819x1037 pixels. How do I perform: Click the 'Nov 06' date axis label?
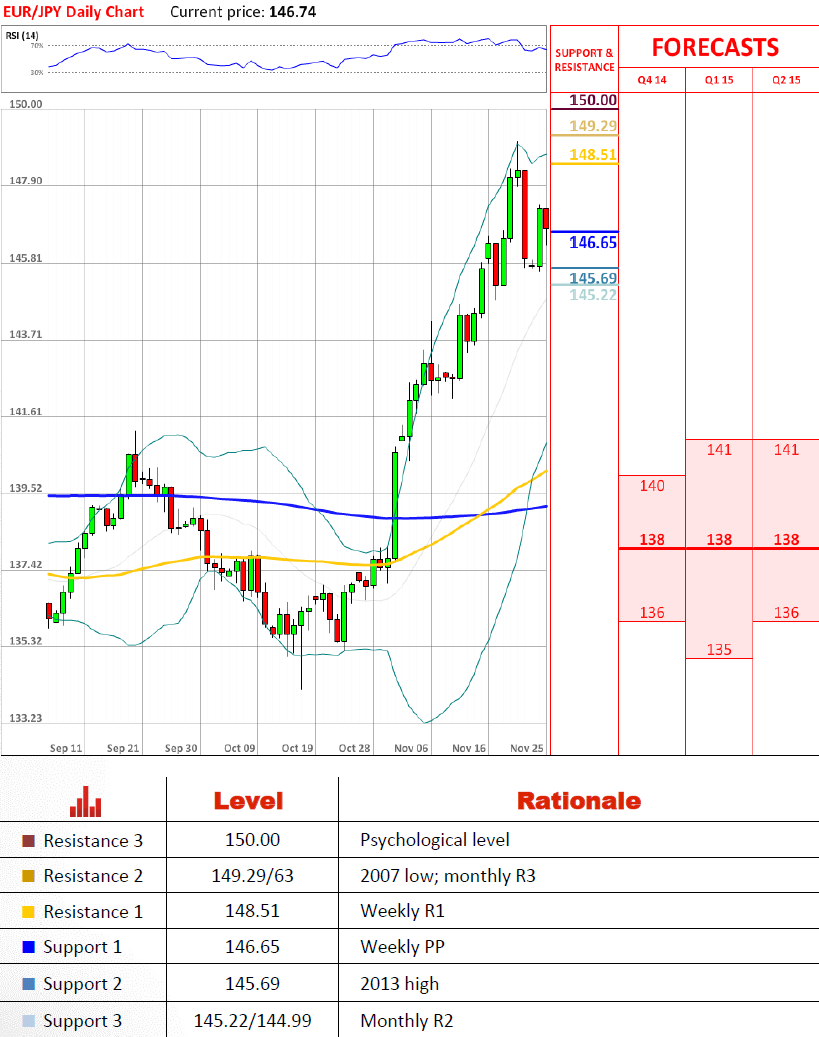coord(411,748)
